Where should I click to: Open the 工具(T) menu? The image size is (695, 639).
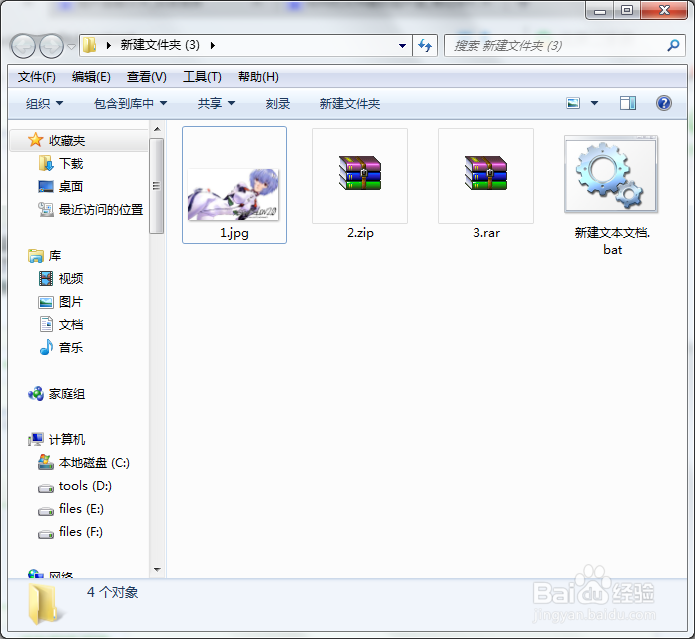pyautogui.click(x=202, y=77)
